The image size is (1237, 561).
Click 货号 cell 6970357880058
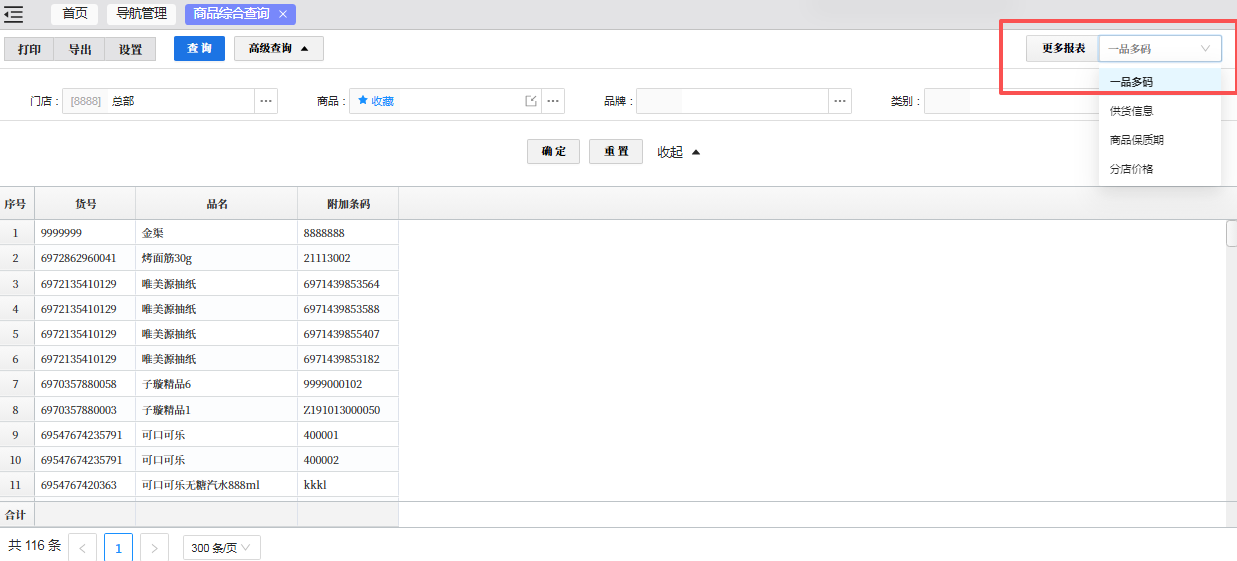tap(86, 384)
